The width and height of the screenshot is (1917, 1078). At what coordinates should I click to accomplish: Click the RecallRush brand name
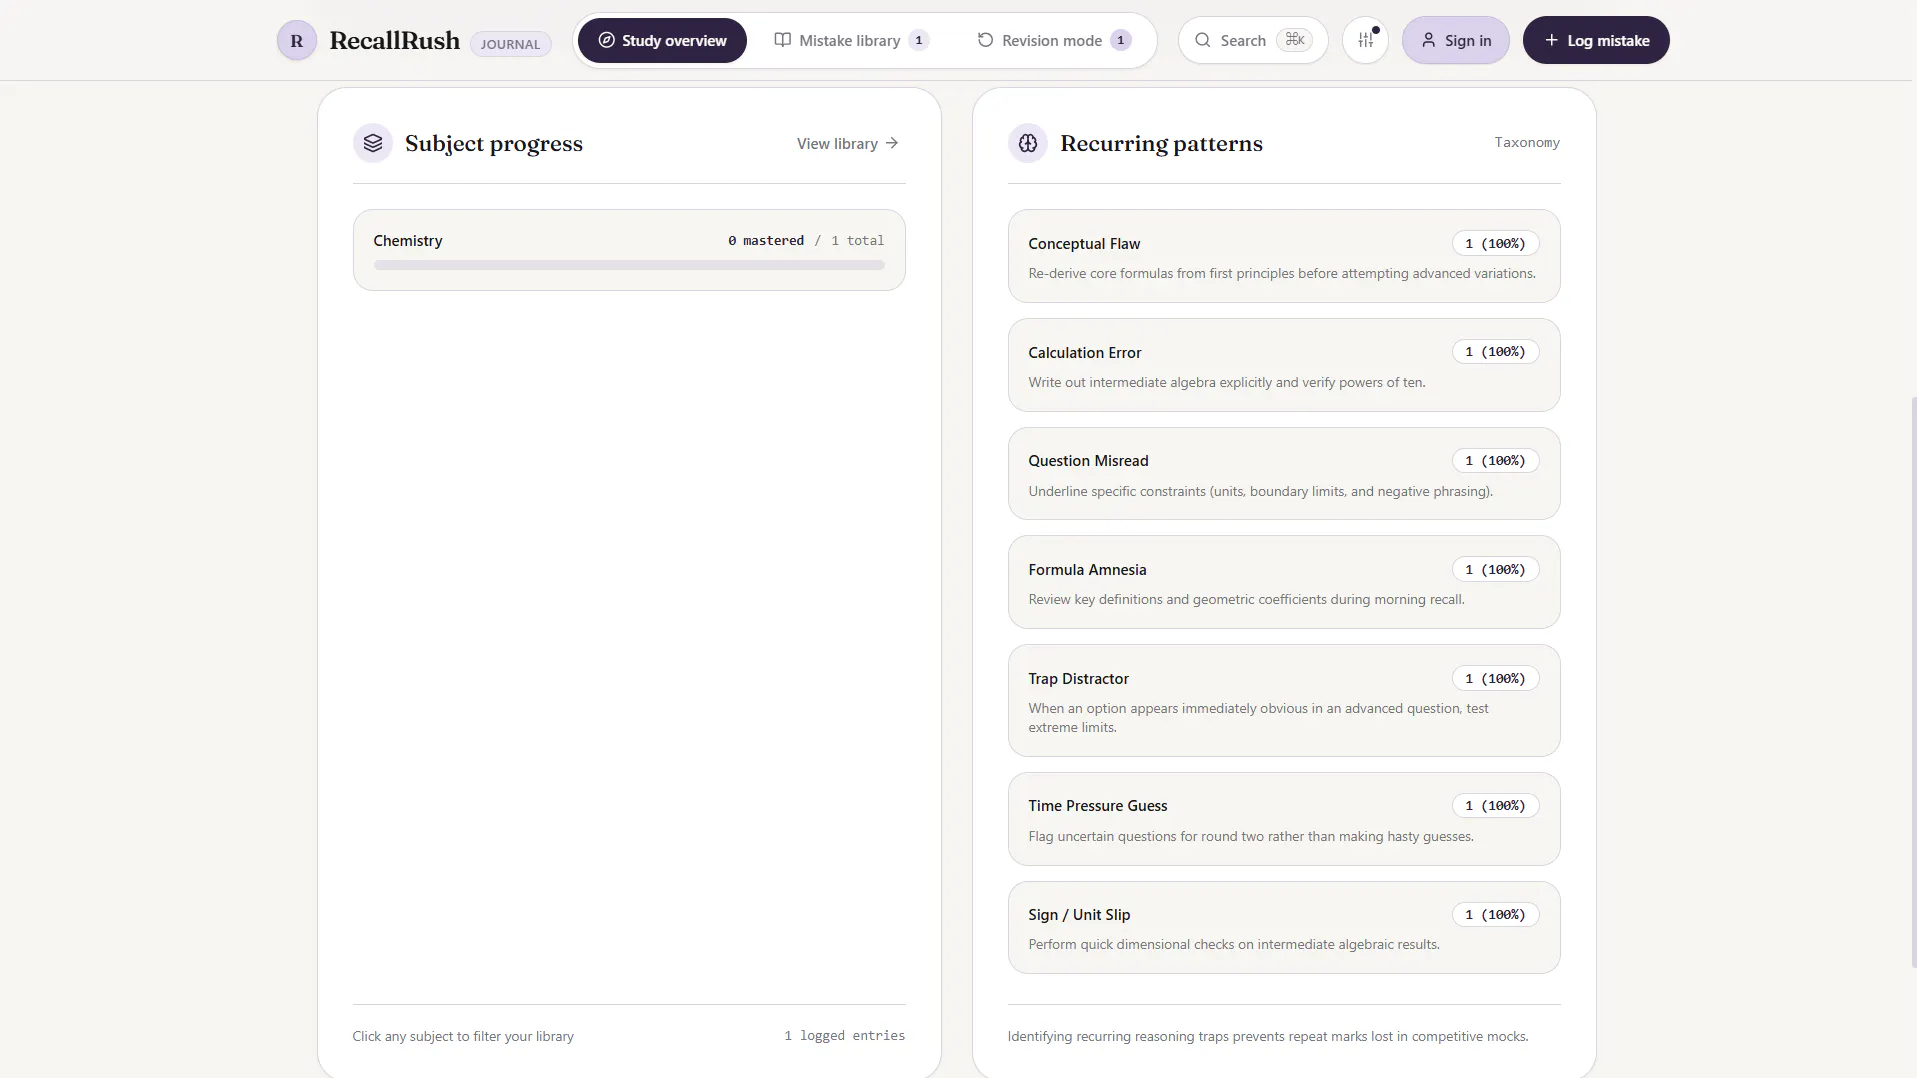click(395, 41)
